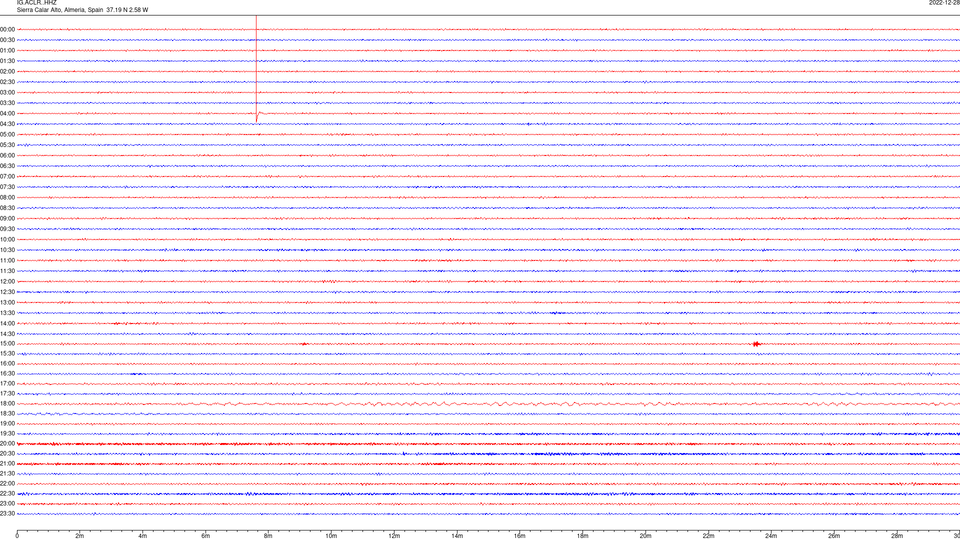Click the 10:00 trace time label
This screenshot has height=540, width=960.
(7, 239)
